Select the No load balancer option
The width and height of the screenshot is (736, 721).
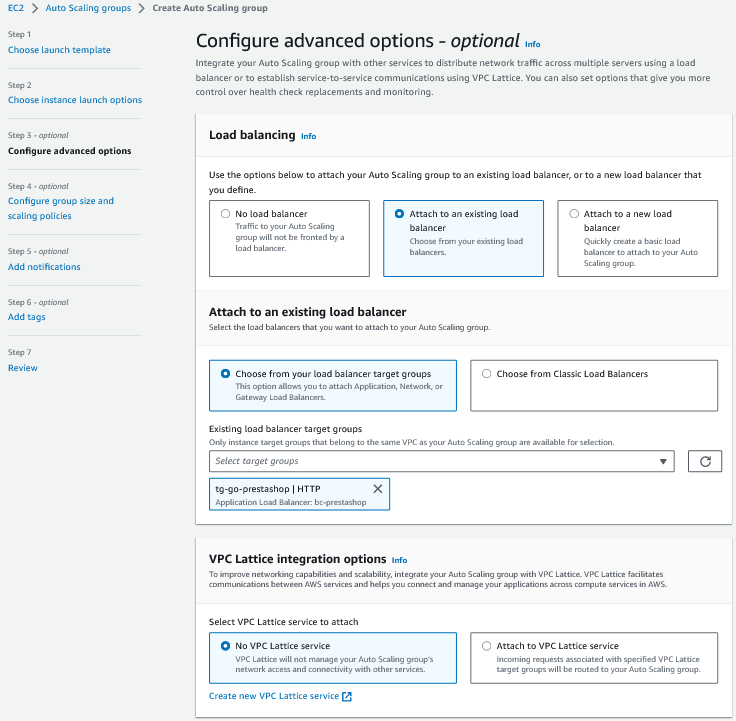[226, 214]
